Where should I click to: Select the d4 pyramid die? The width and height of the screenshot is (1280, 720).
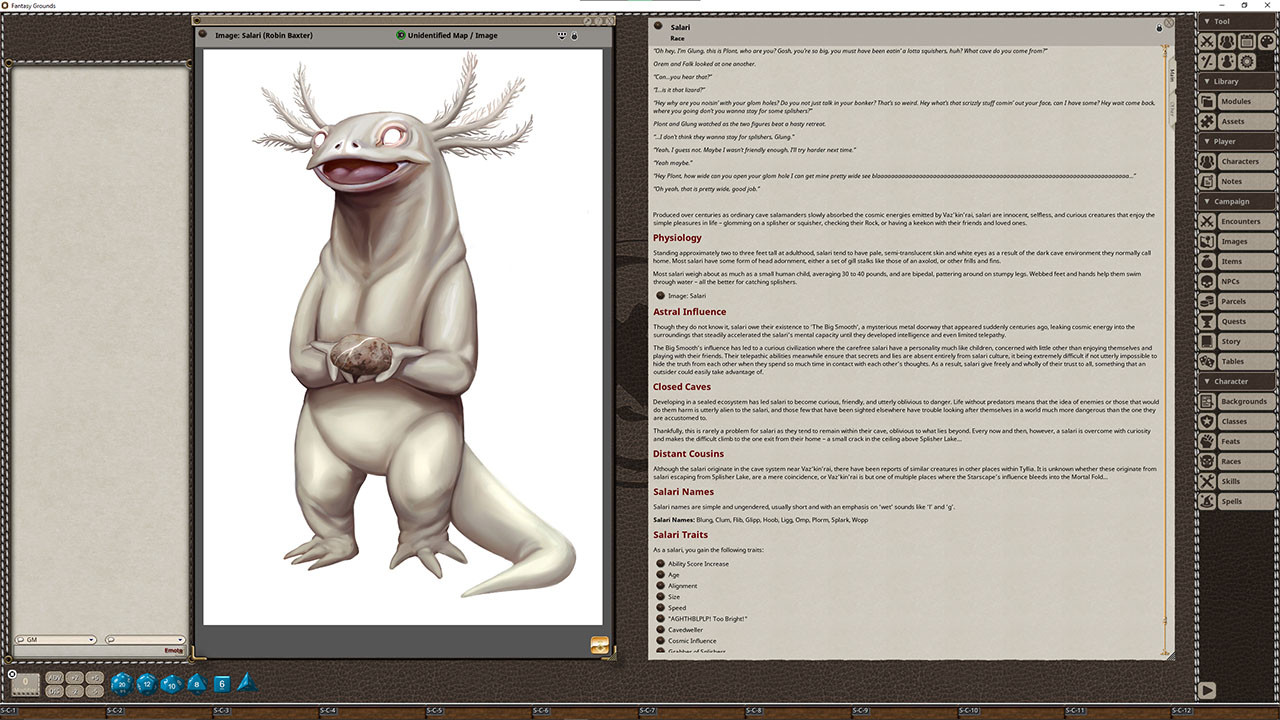(x=246, y=683)
